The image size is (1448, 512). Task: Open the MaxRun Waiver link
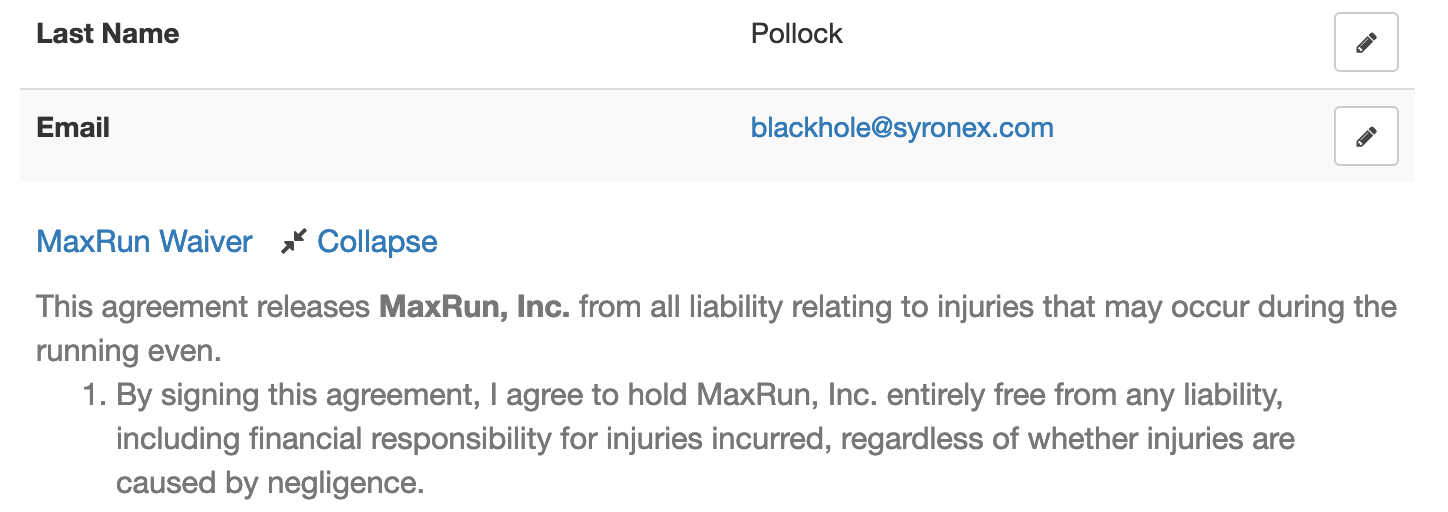point(144,241)
